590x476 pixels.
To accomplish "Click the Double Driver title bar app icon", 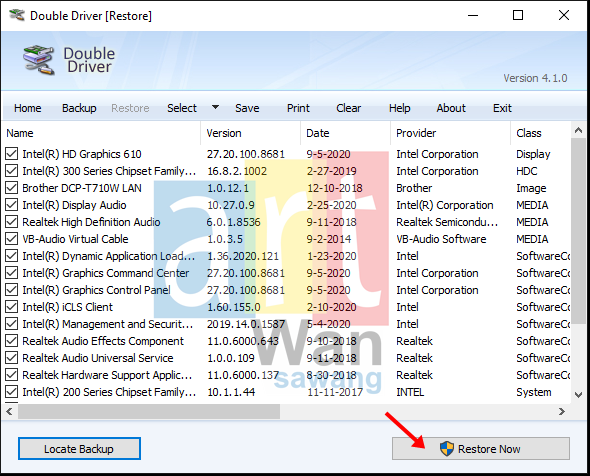I will coord(17,15).
